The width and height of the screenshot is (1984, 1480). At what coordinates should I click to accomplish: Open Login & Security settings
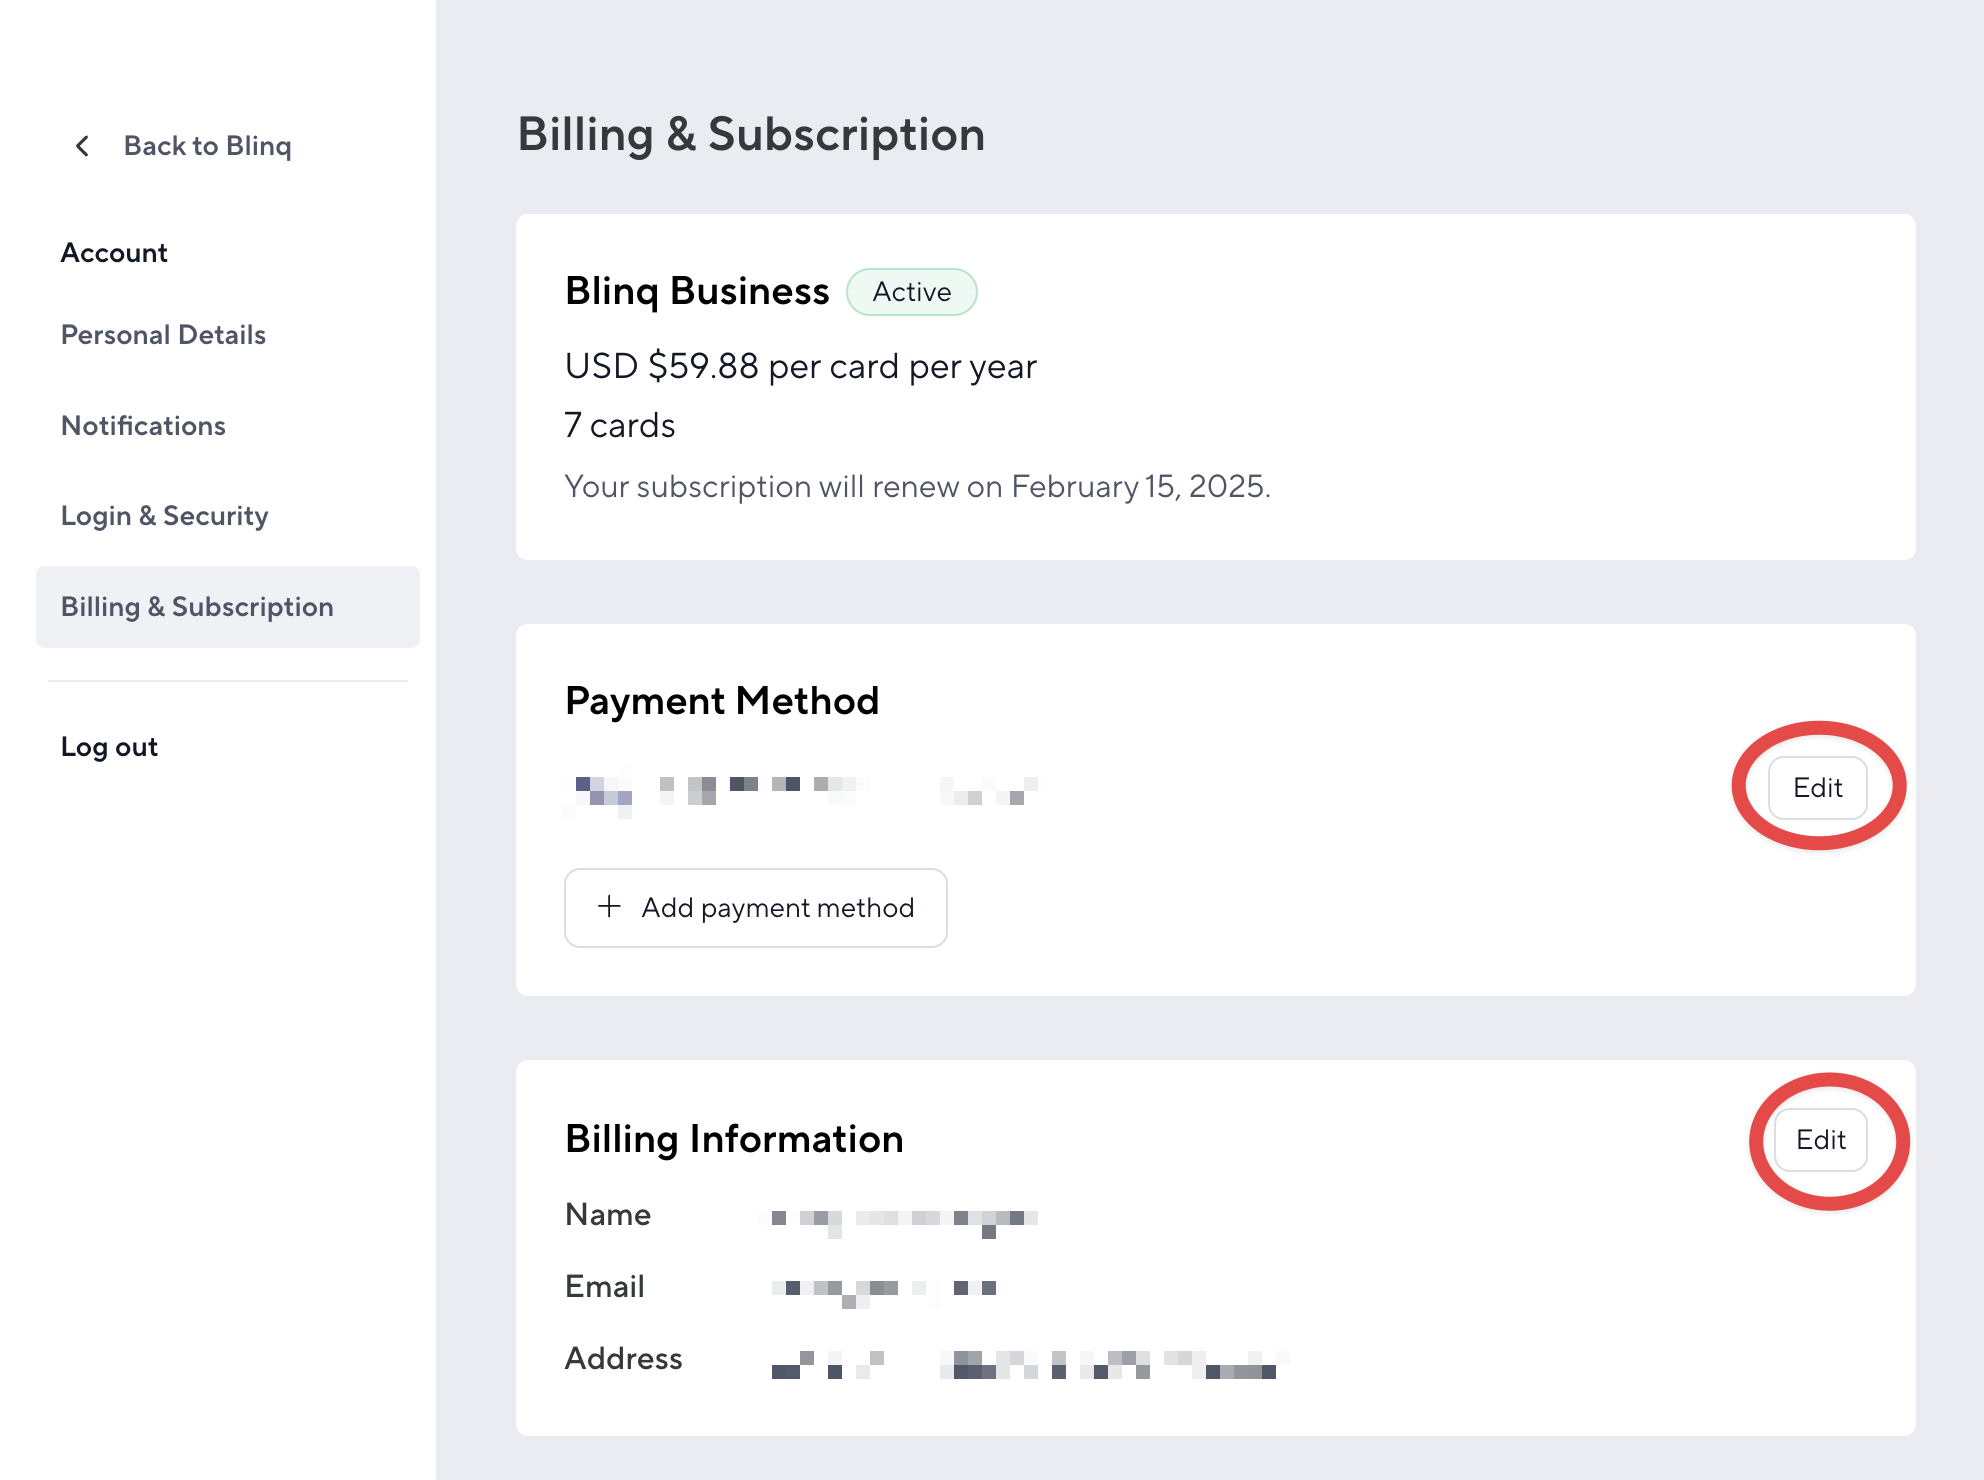click(165, 516)
